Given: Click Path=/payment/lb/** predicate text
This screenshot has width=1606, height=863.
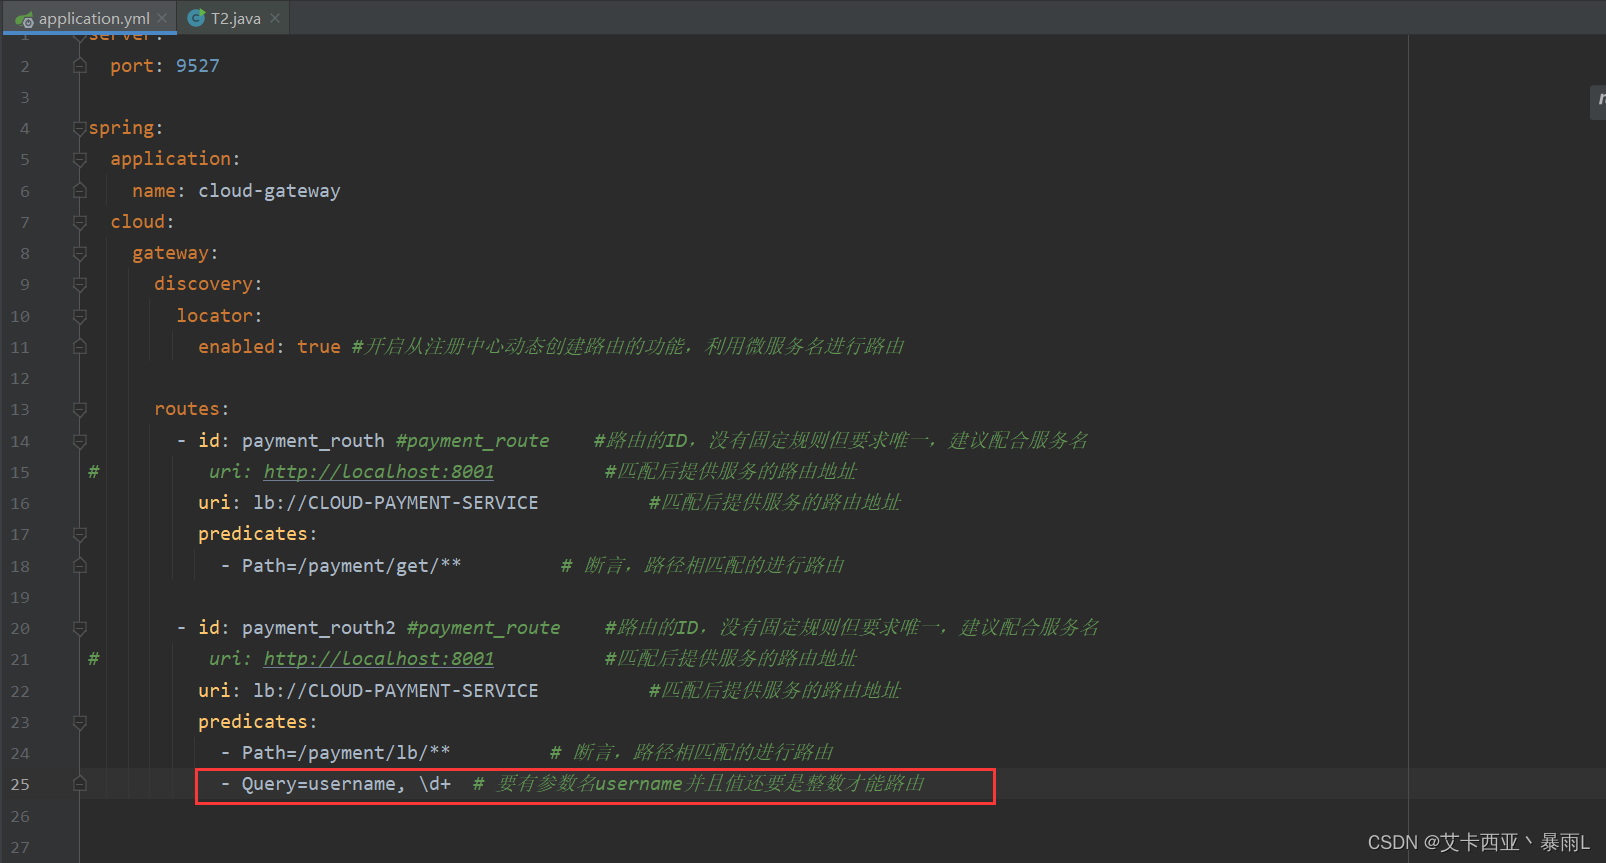Looking at the screenshot, I should (x=346, y=753).
